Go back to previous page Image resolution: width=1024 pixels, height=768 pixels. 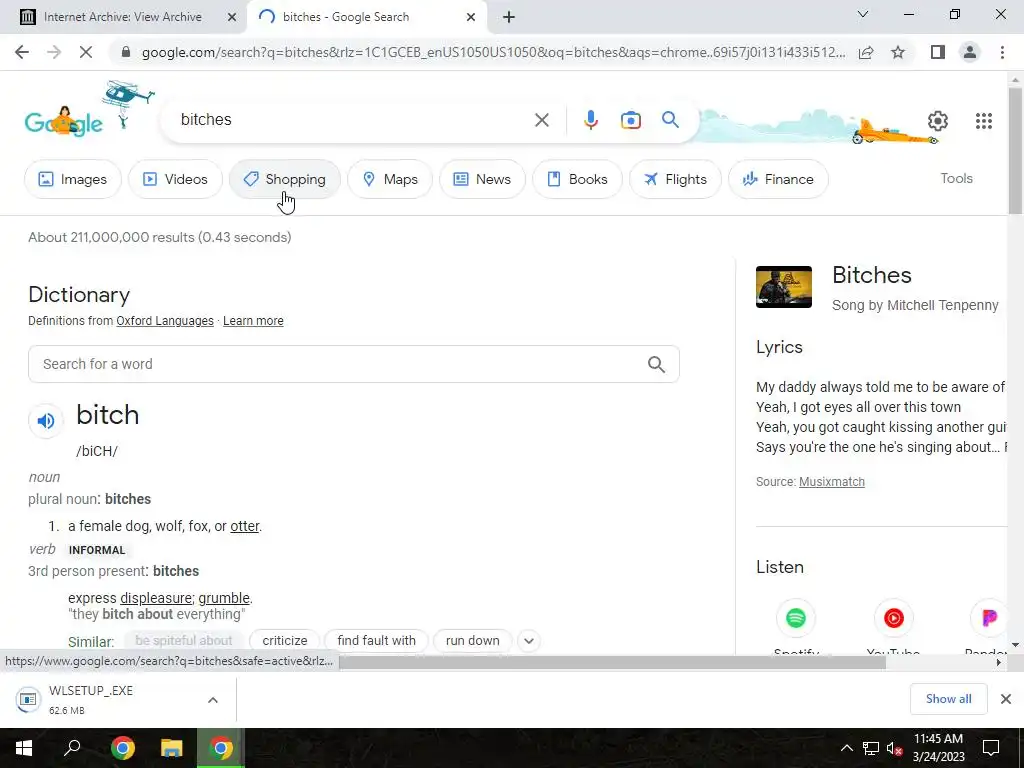[22, 52]
